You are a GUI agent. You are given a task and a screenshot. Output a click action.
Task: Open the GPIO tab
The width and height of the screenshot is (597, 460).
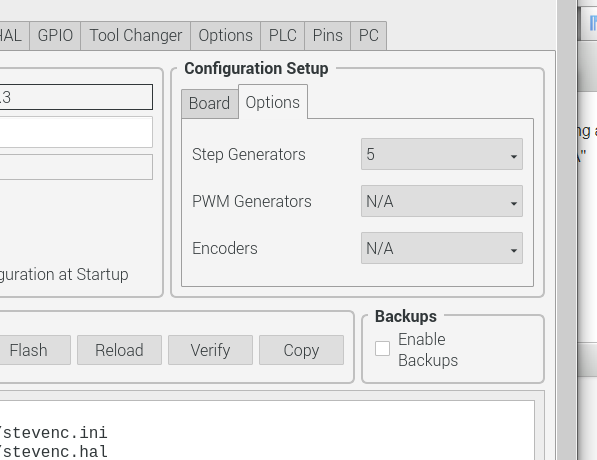pos(55,36)
